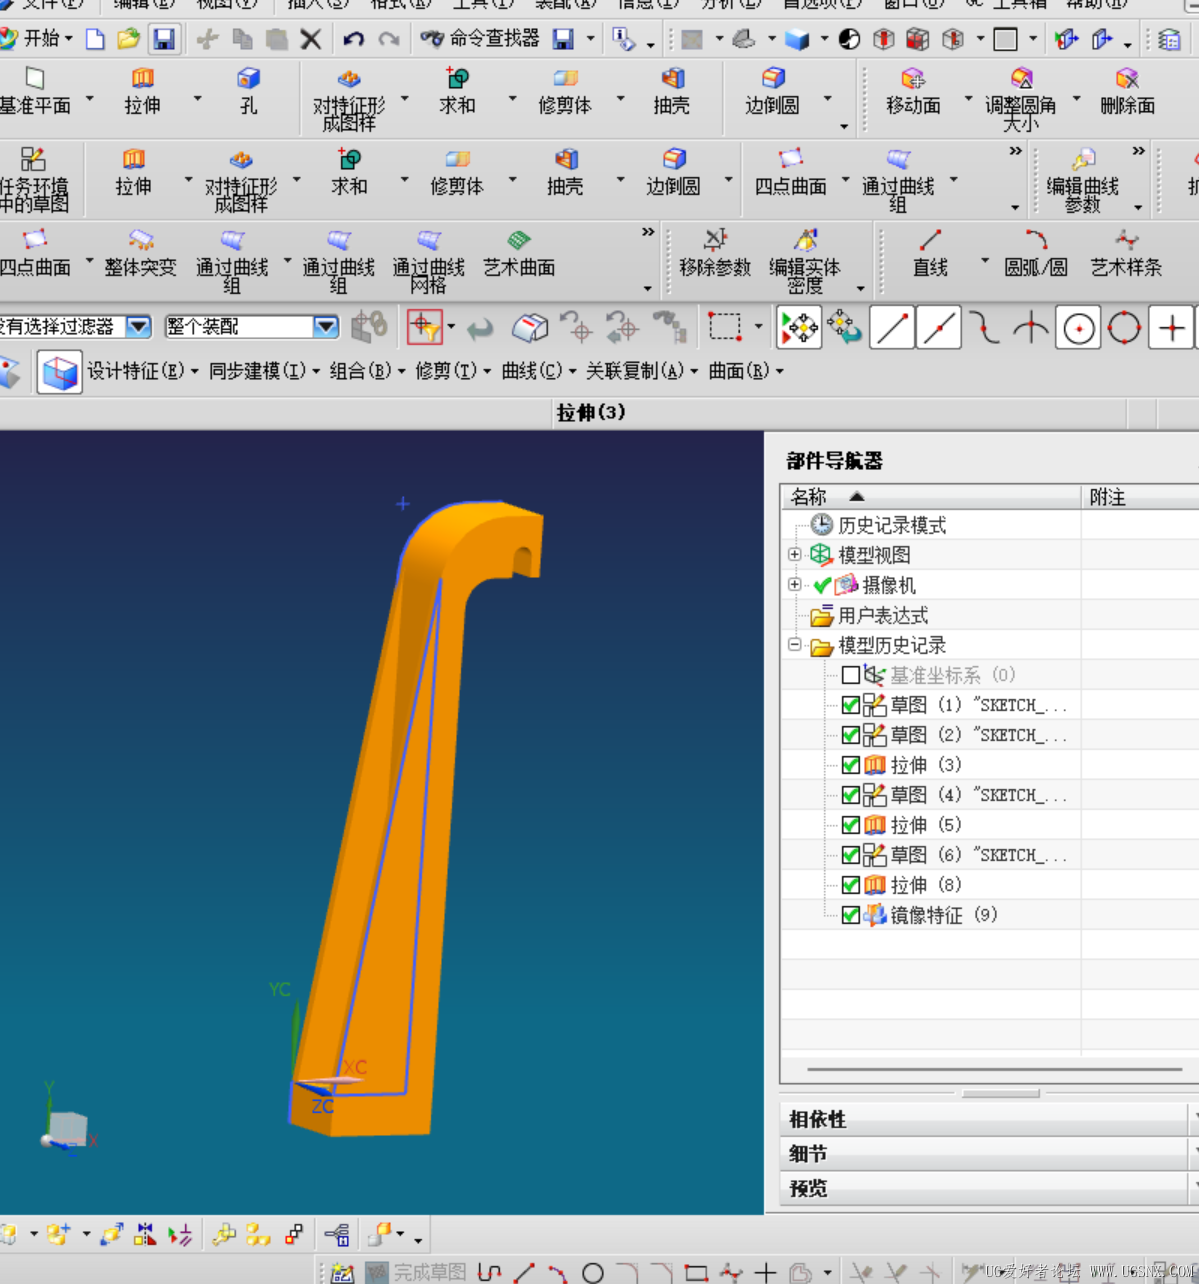Open the selection filter 过滤器 dropdown
Image resolution: width=1199 pixels, height=1284 pixels.
138,327
